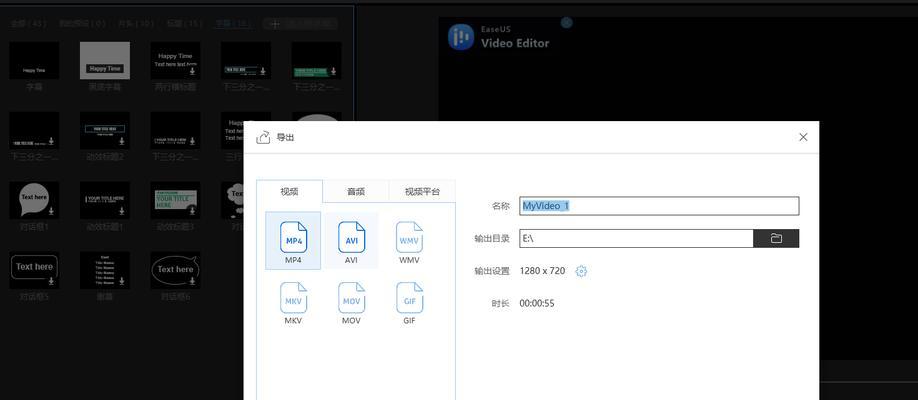Download the 两行横标题 template

tap(192, 71)
